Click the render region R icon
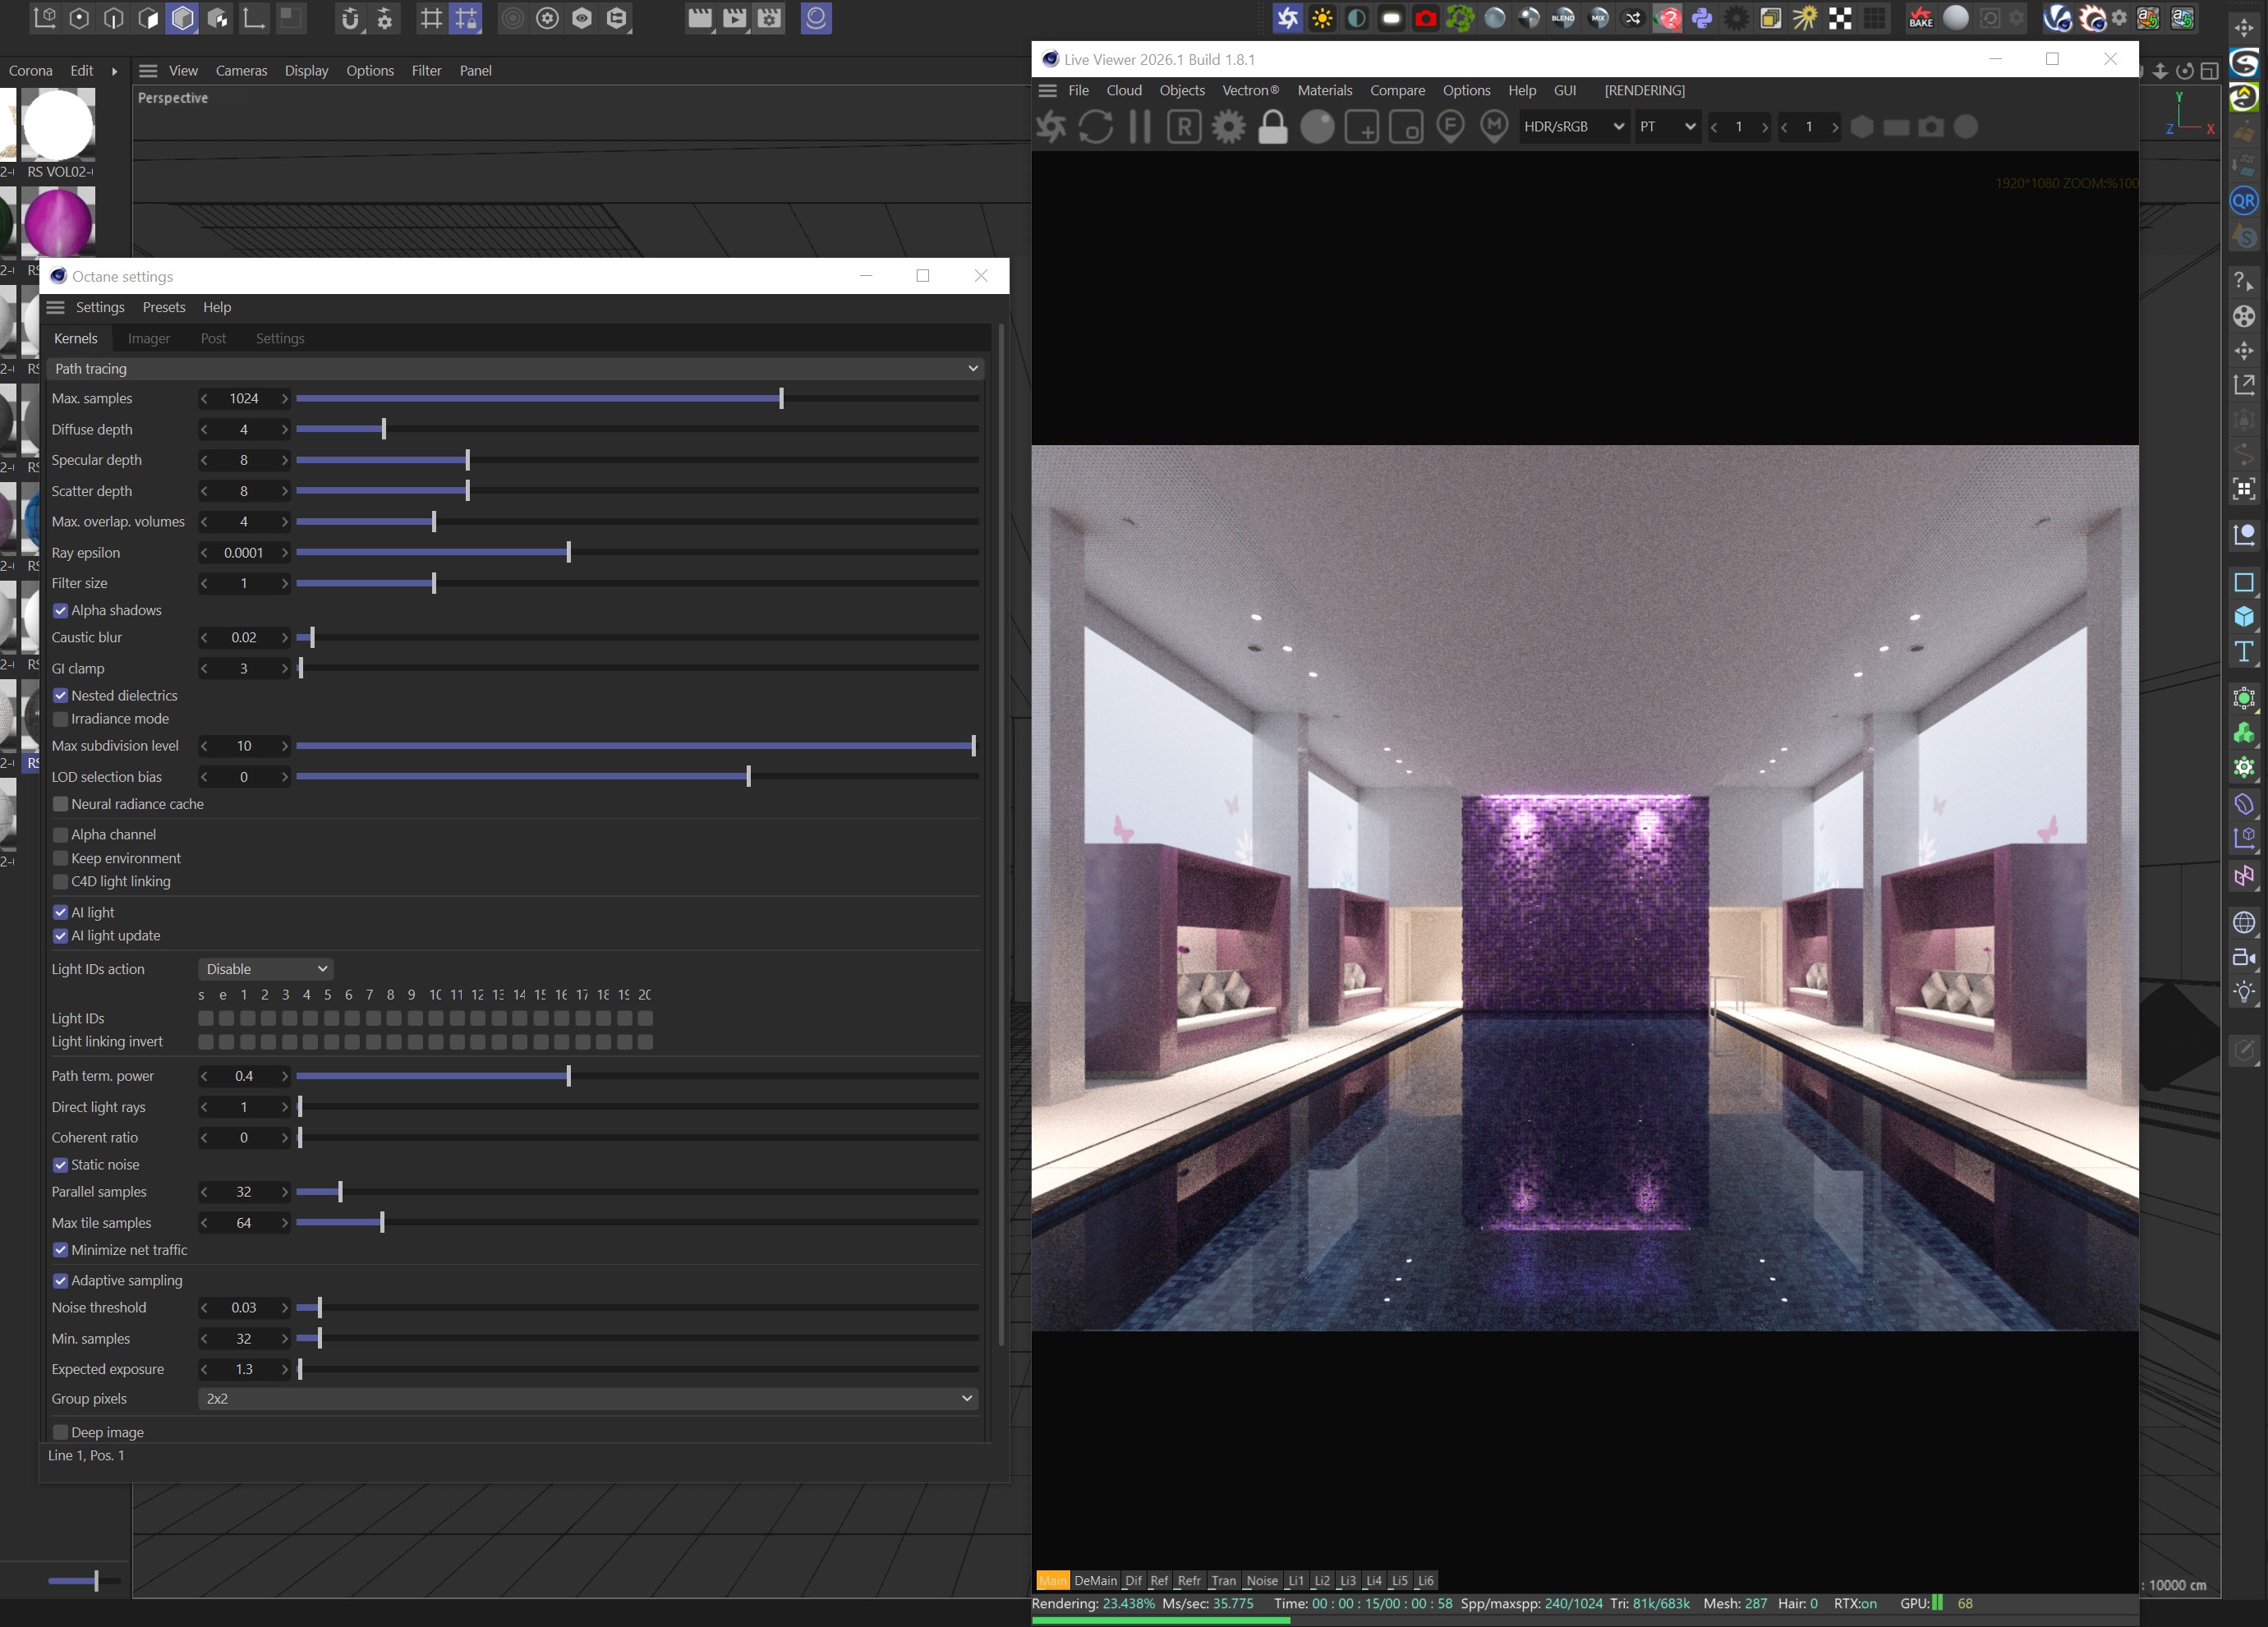 coord(1184,127)
